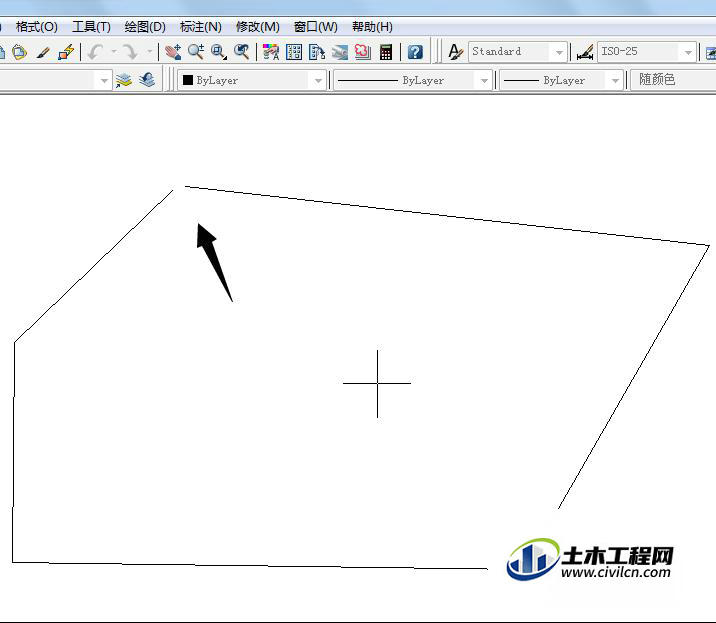The height and width of the screenshot is (623, 716).
Task: Click the 随颜色 plot style field
Action: 673,80
